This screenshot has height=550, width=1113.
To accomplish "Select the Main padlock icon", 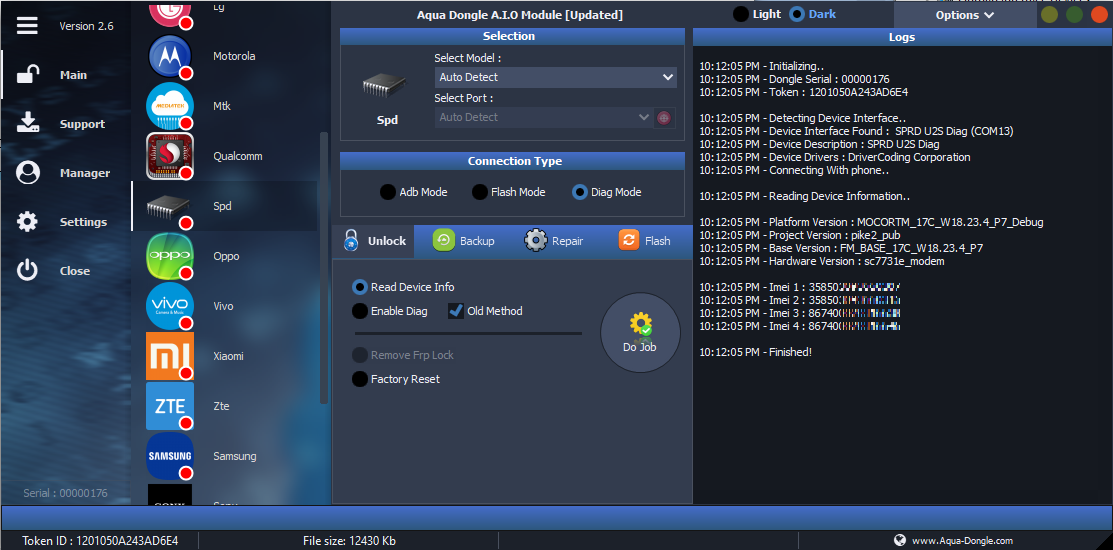I will (28, 74).
